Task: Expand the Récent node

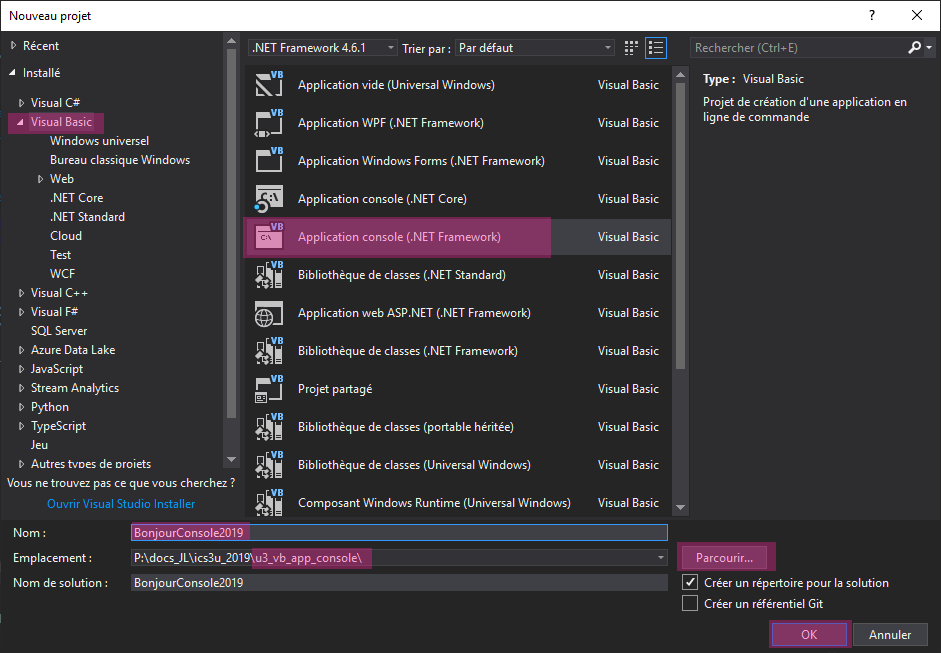Action: coord(13,46)
